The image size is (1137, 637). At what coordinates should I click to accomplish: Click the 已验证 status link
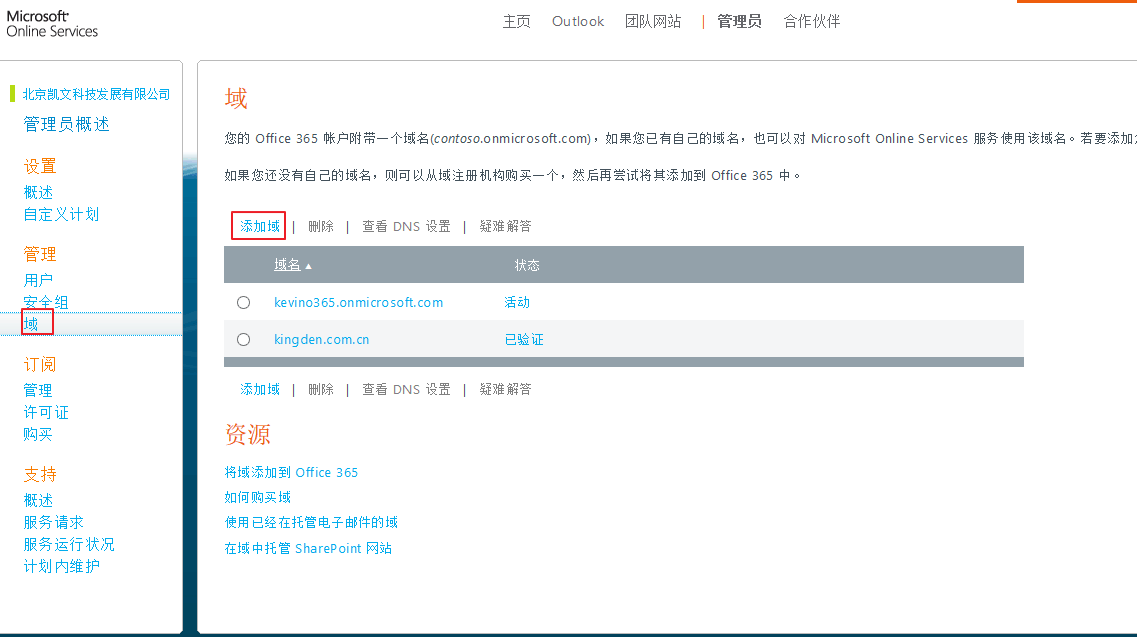[524, 340]
